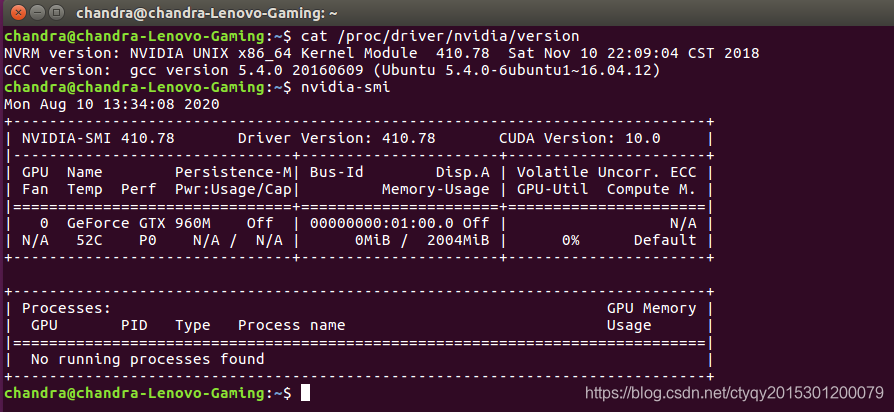Click the 'Process name' column header
Viewport: 894px width, 412px height.
(x=291, y=325)
